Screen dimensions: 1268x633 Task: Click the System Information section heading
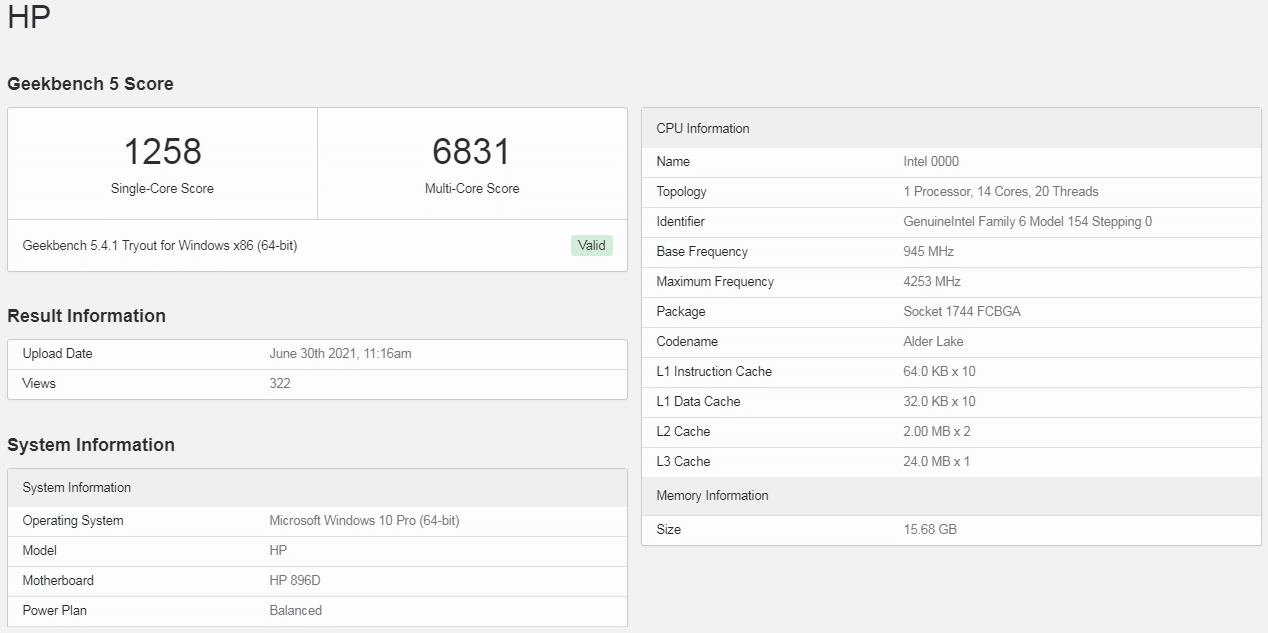tap(91, 445)
